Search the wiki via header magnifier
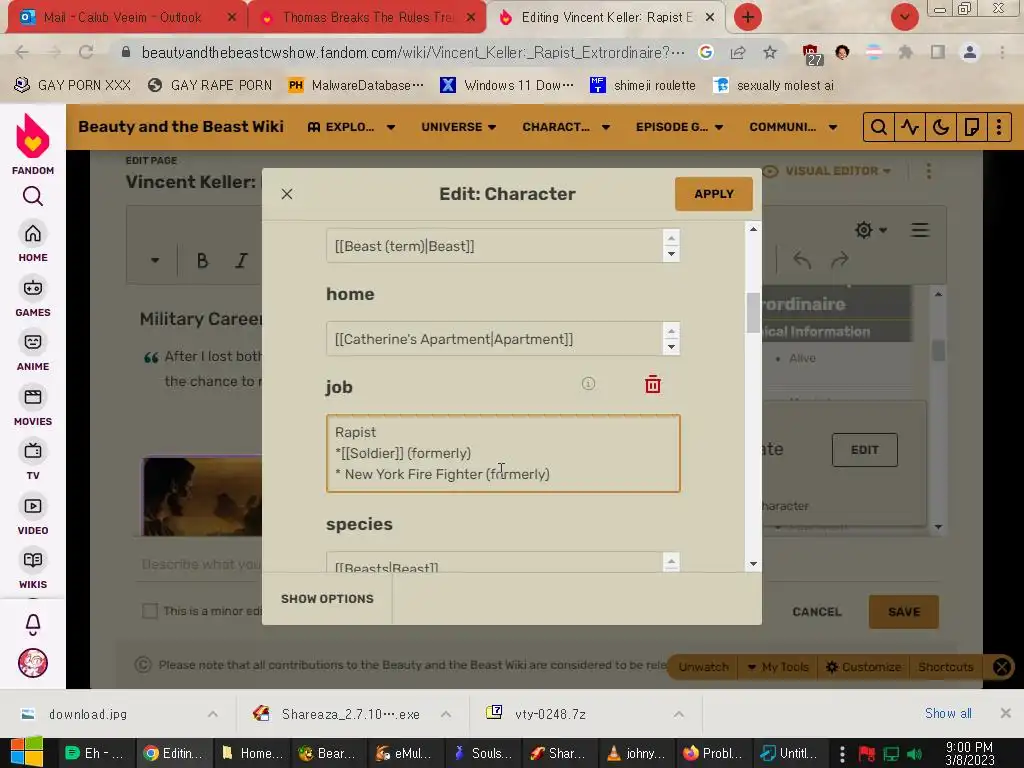This screenshot has width=1024, height=768. point(878,127)
